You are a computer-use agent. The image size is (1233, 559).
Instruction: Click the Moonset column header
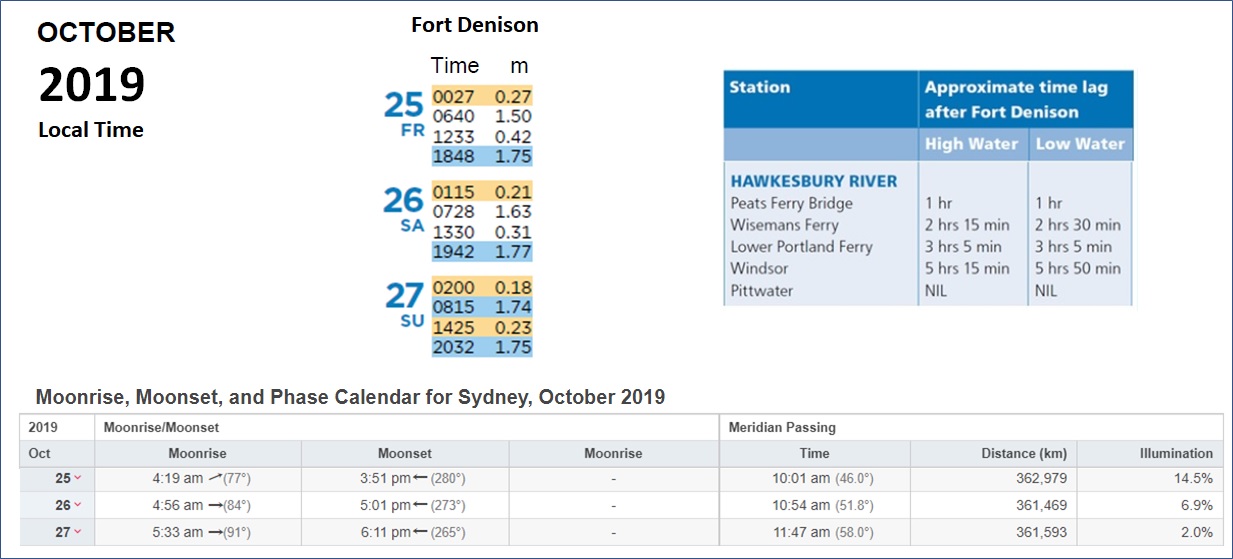click(405, 453)
